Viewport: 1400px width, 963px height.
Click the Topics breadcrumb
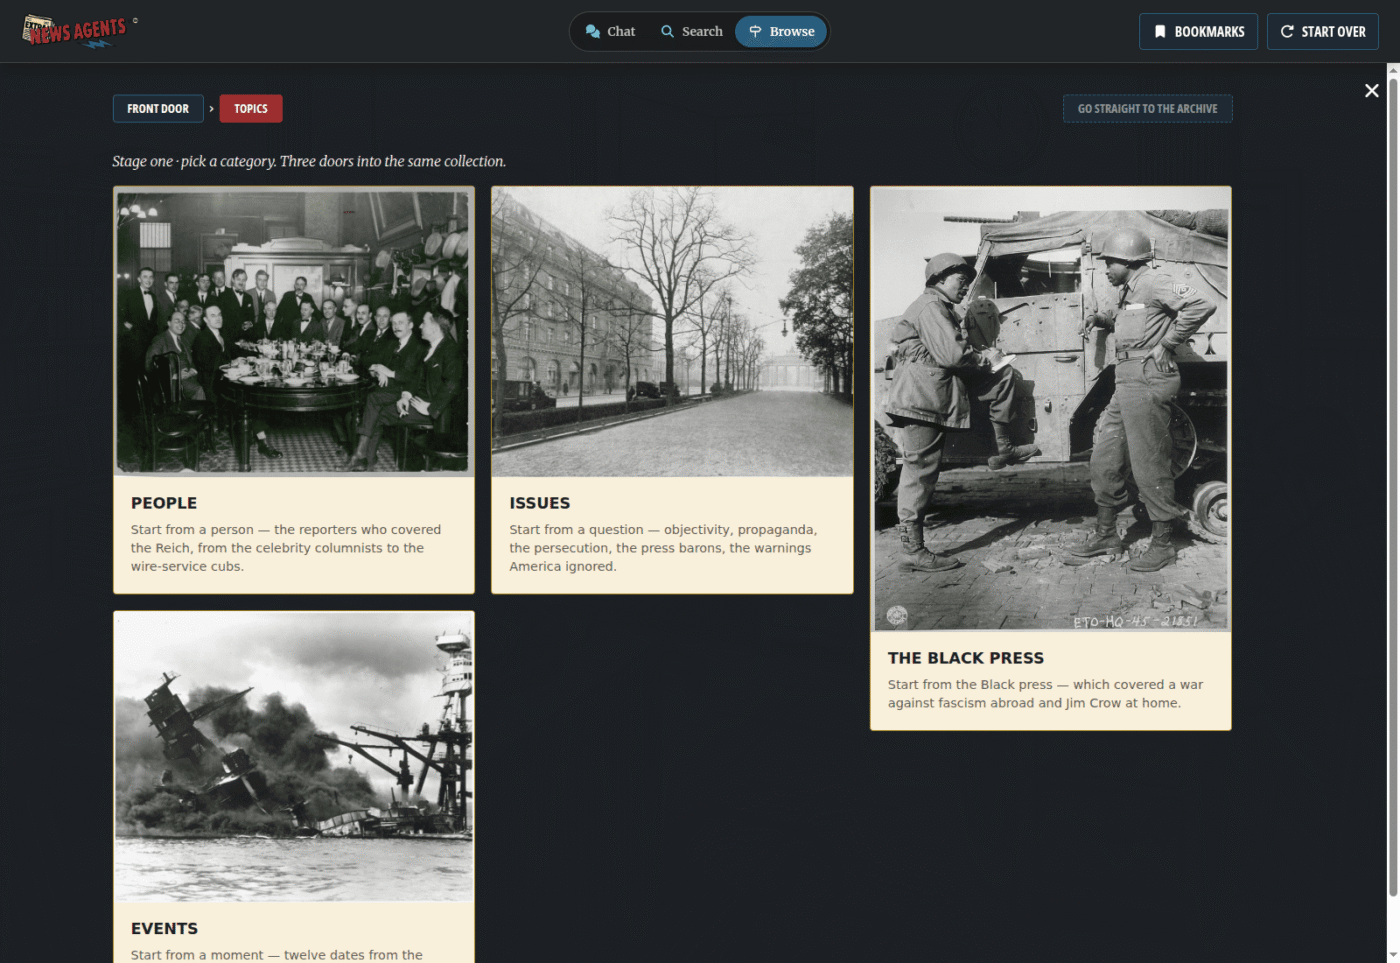(x=251, y=108)
